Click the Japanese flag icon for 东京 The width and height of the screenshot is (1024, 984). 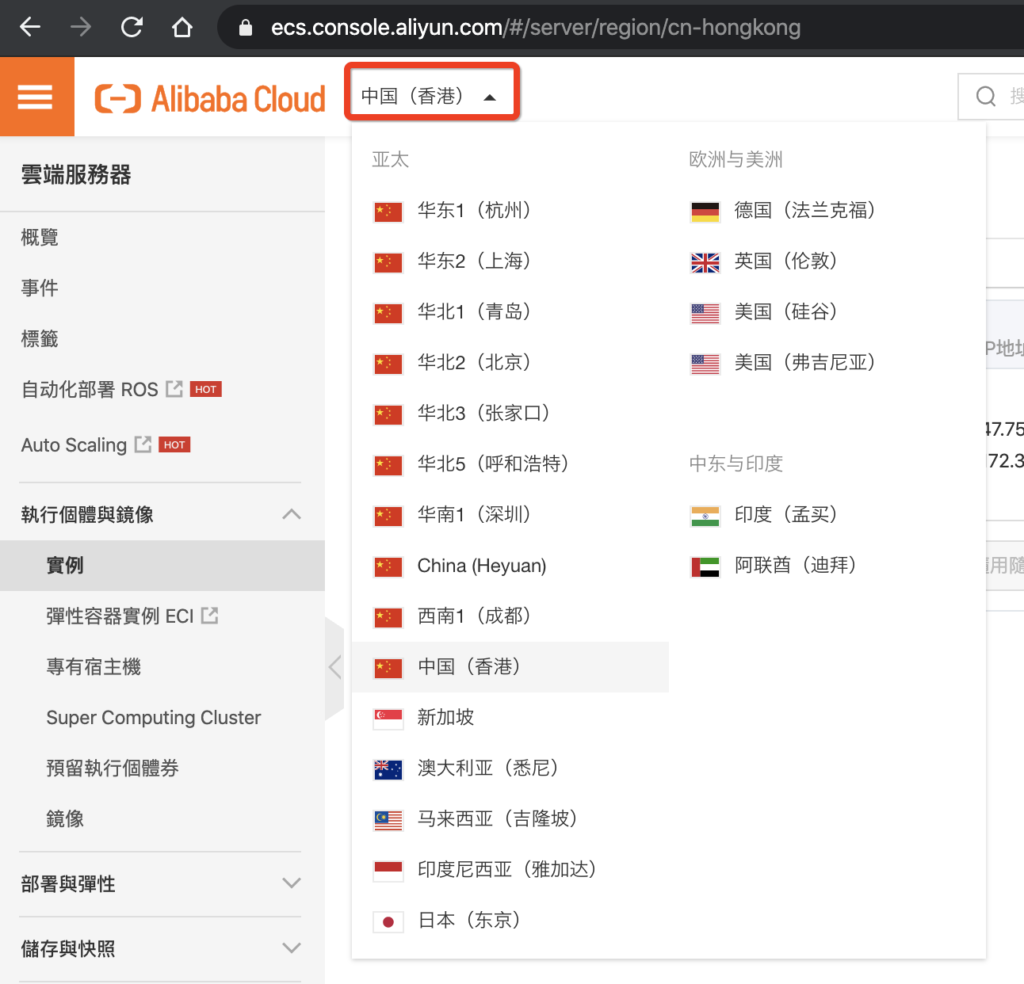coord(388,921)
